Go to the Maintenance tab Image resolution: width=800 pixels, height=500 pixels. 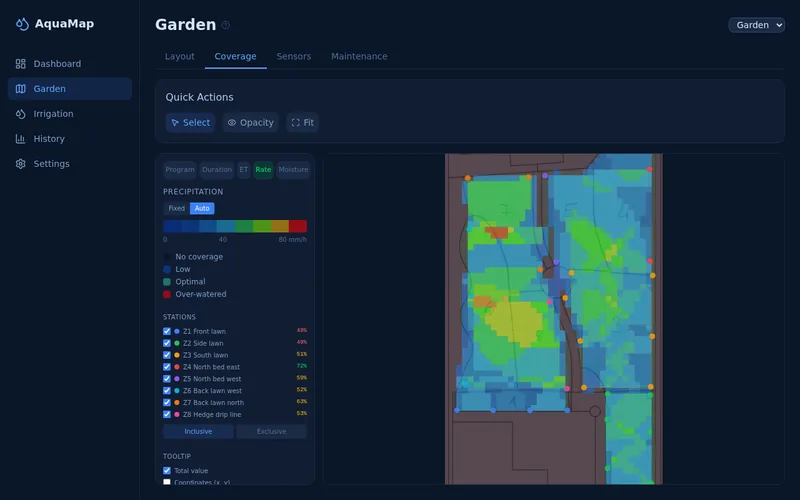(359, 57)
